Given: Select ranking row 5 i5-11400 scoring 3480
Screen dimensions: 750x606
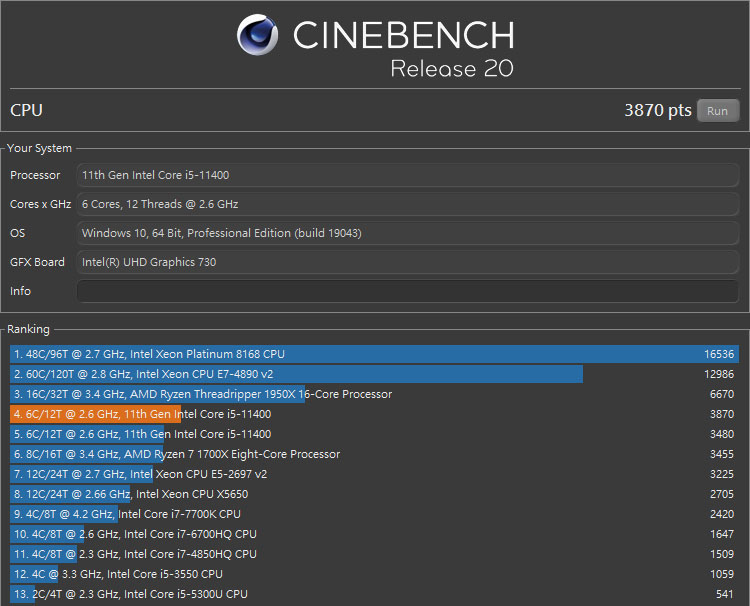Looking at the screenshot, I should pyautogui.click(x=375, y=434).
